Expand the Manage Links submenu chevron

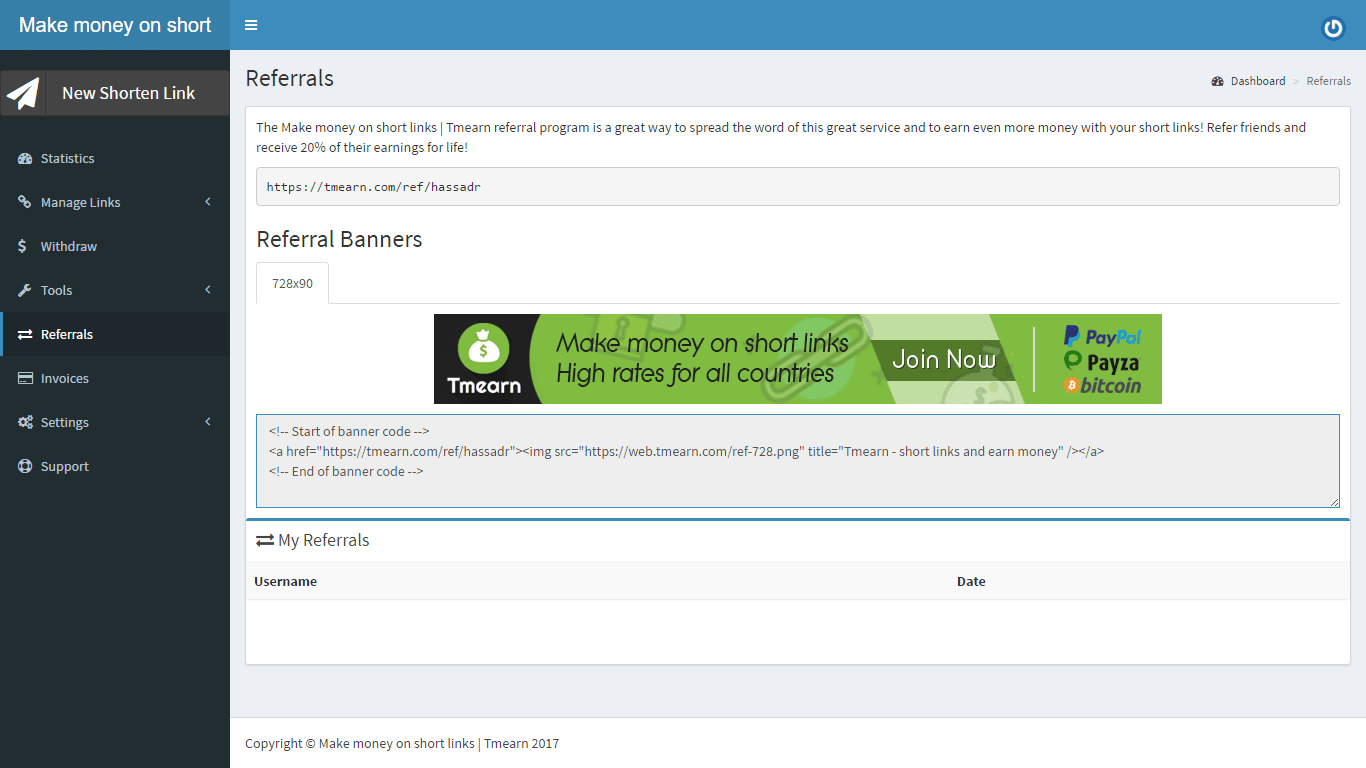pos(208,202)
